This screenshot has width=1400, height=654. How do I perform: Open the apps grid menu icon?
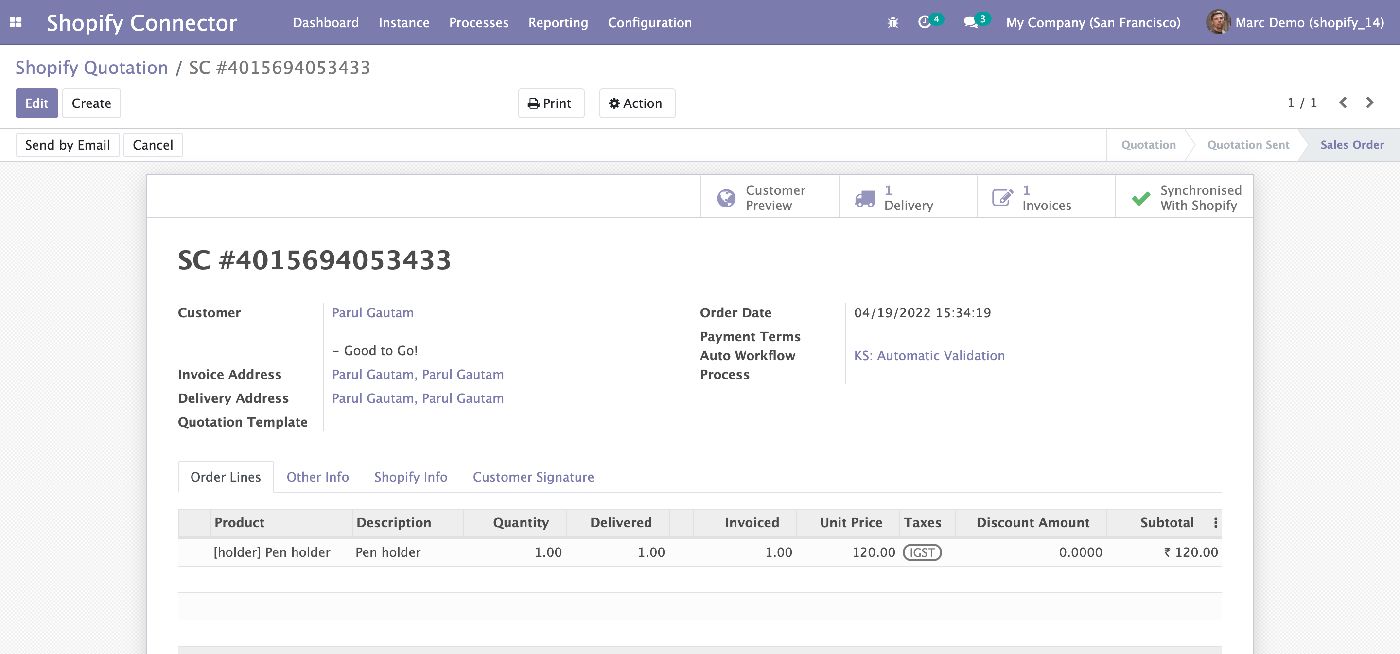tap(16, 22)
